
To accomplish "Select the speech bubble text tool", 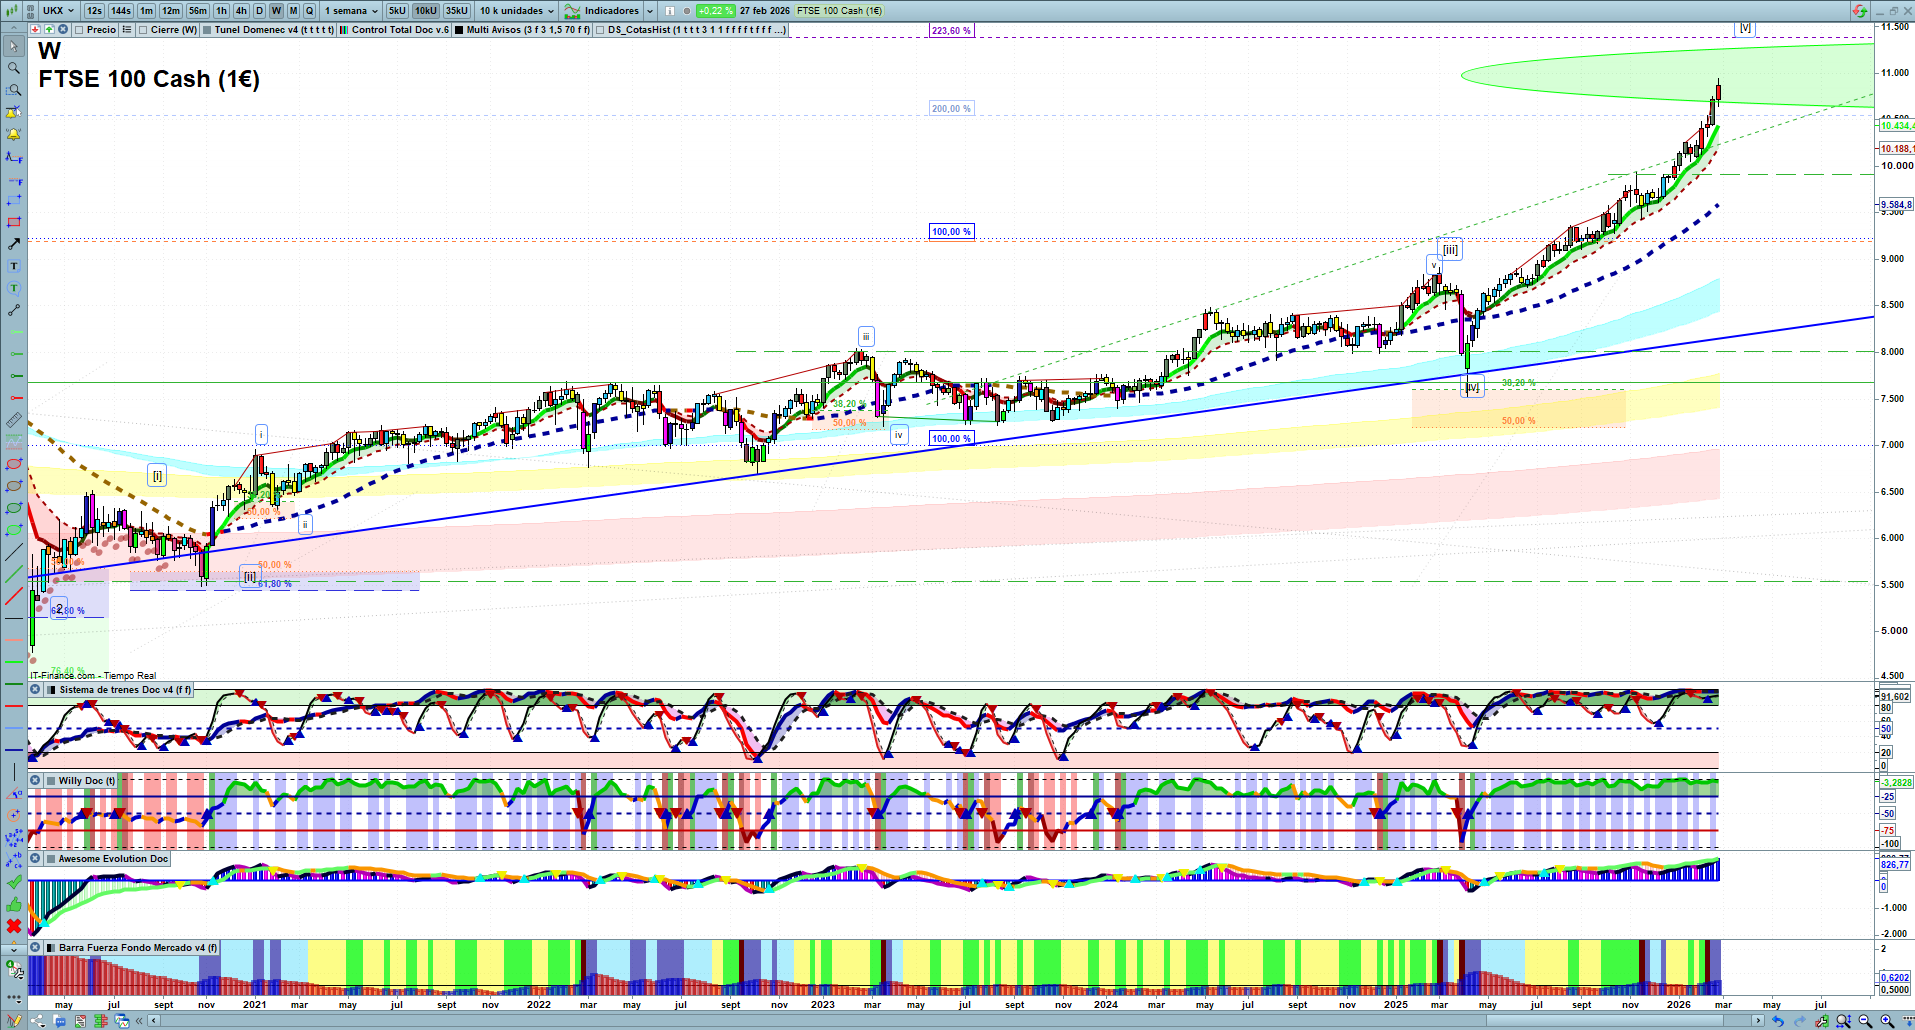I will click(14, 288).
